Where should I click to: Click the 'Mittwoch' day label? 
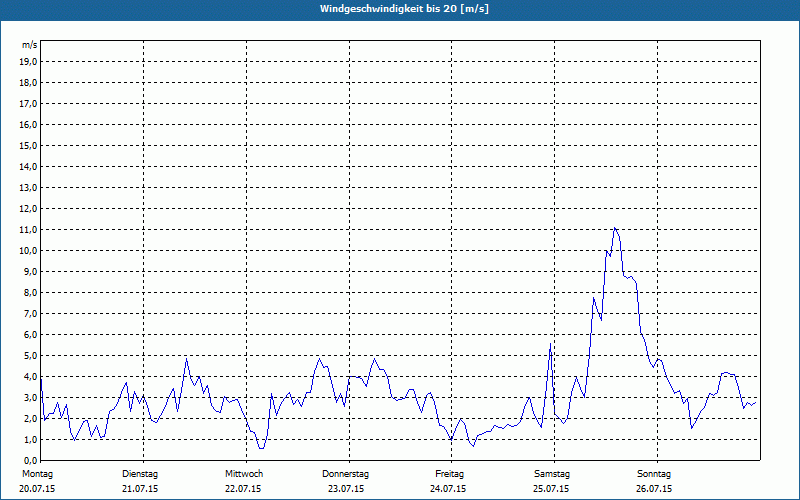click(x=244, y=474)
